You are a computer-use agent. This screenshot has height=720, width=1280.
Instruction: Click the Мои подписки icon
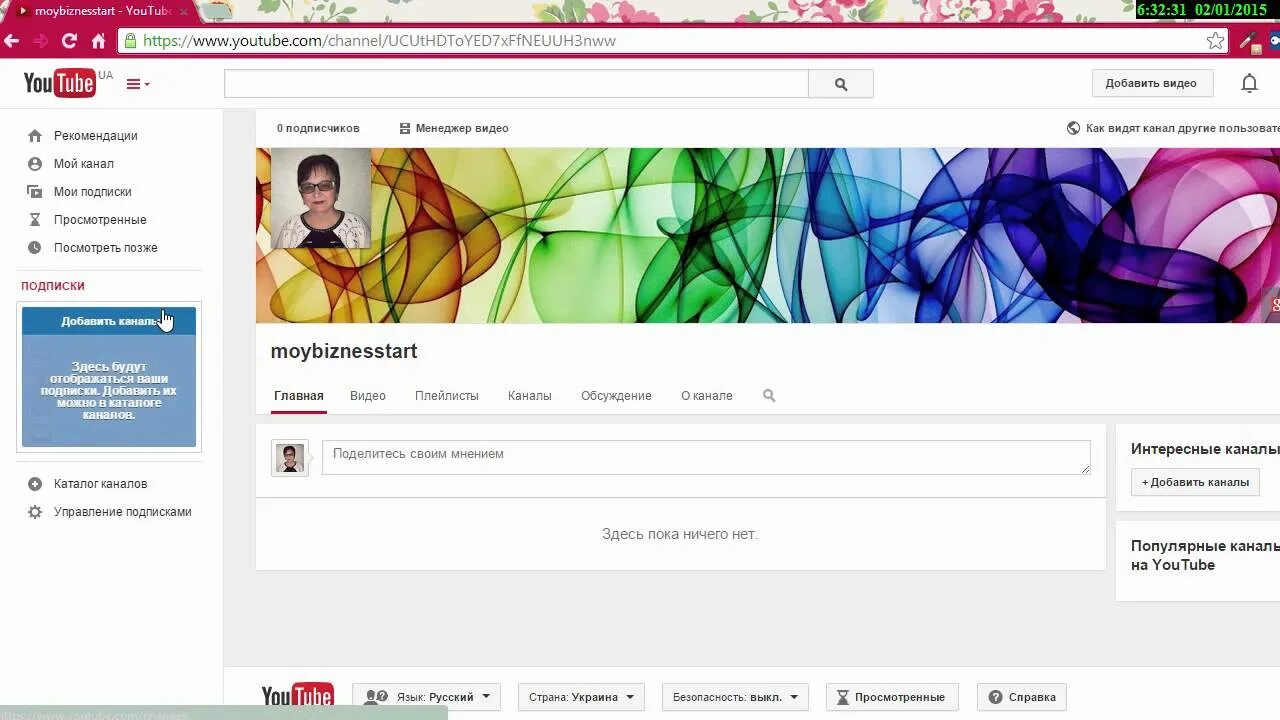[35, 192]
